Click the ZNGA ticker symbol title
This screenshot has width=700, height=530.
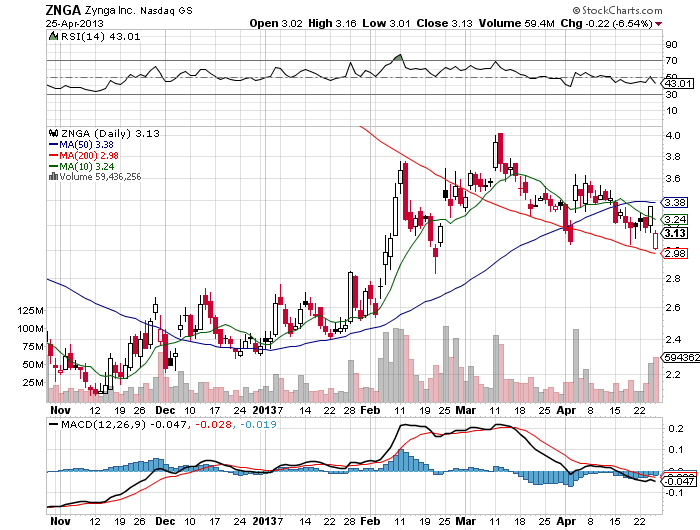(63, 10)
